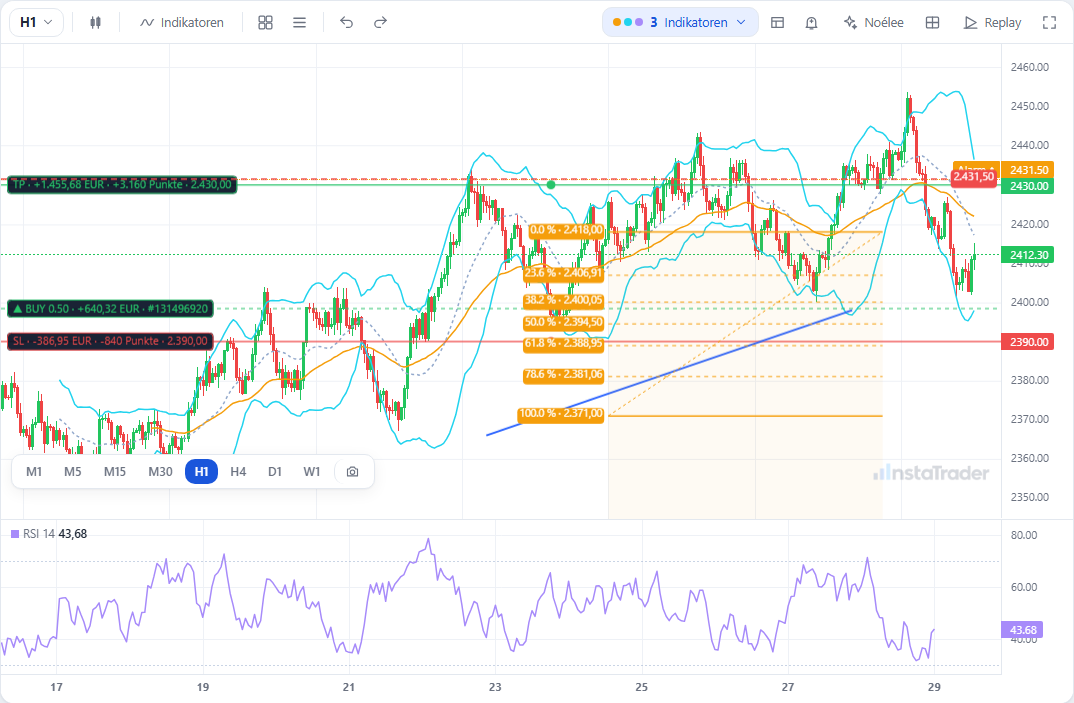
Task: Change the candlestick chart type
Action: 95,23
